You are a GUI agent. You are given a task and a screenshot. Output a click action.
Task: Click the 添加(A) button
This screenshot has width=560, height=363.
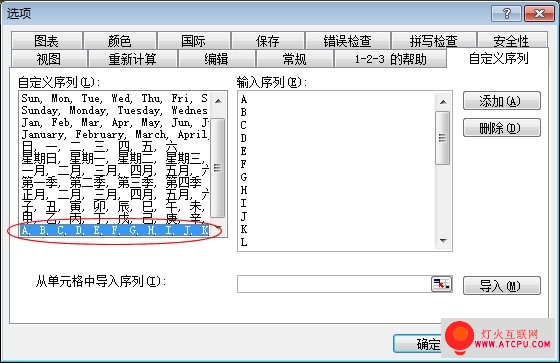click(501, 101)
